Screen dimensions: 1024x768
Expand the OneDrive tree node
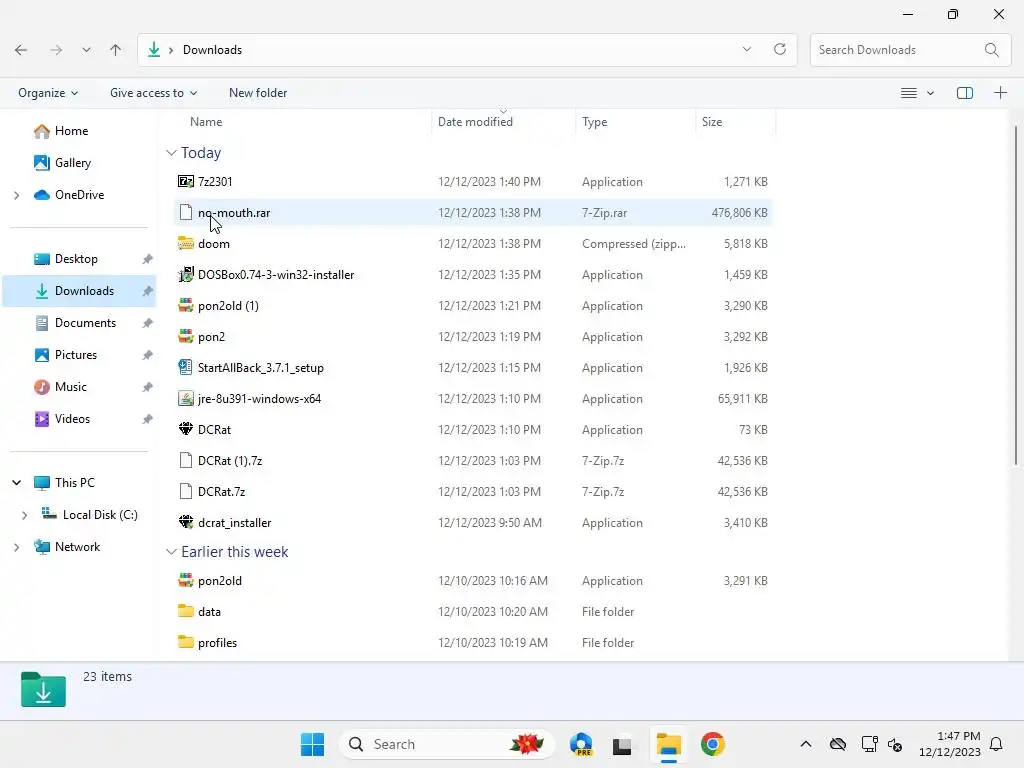pyautogui.click(x=17, y=195)
